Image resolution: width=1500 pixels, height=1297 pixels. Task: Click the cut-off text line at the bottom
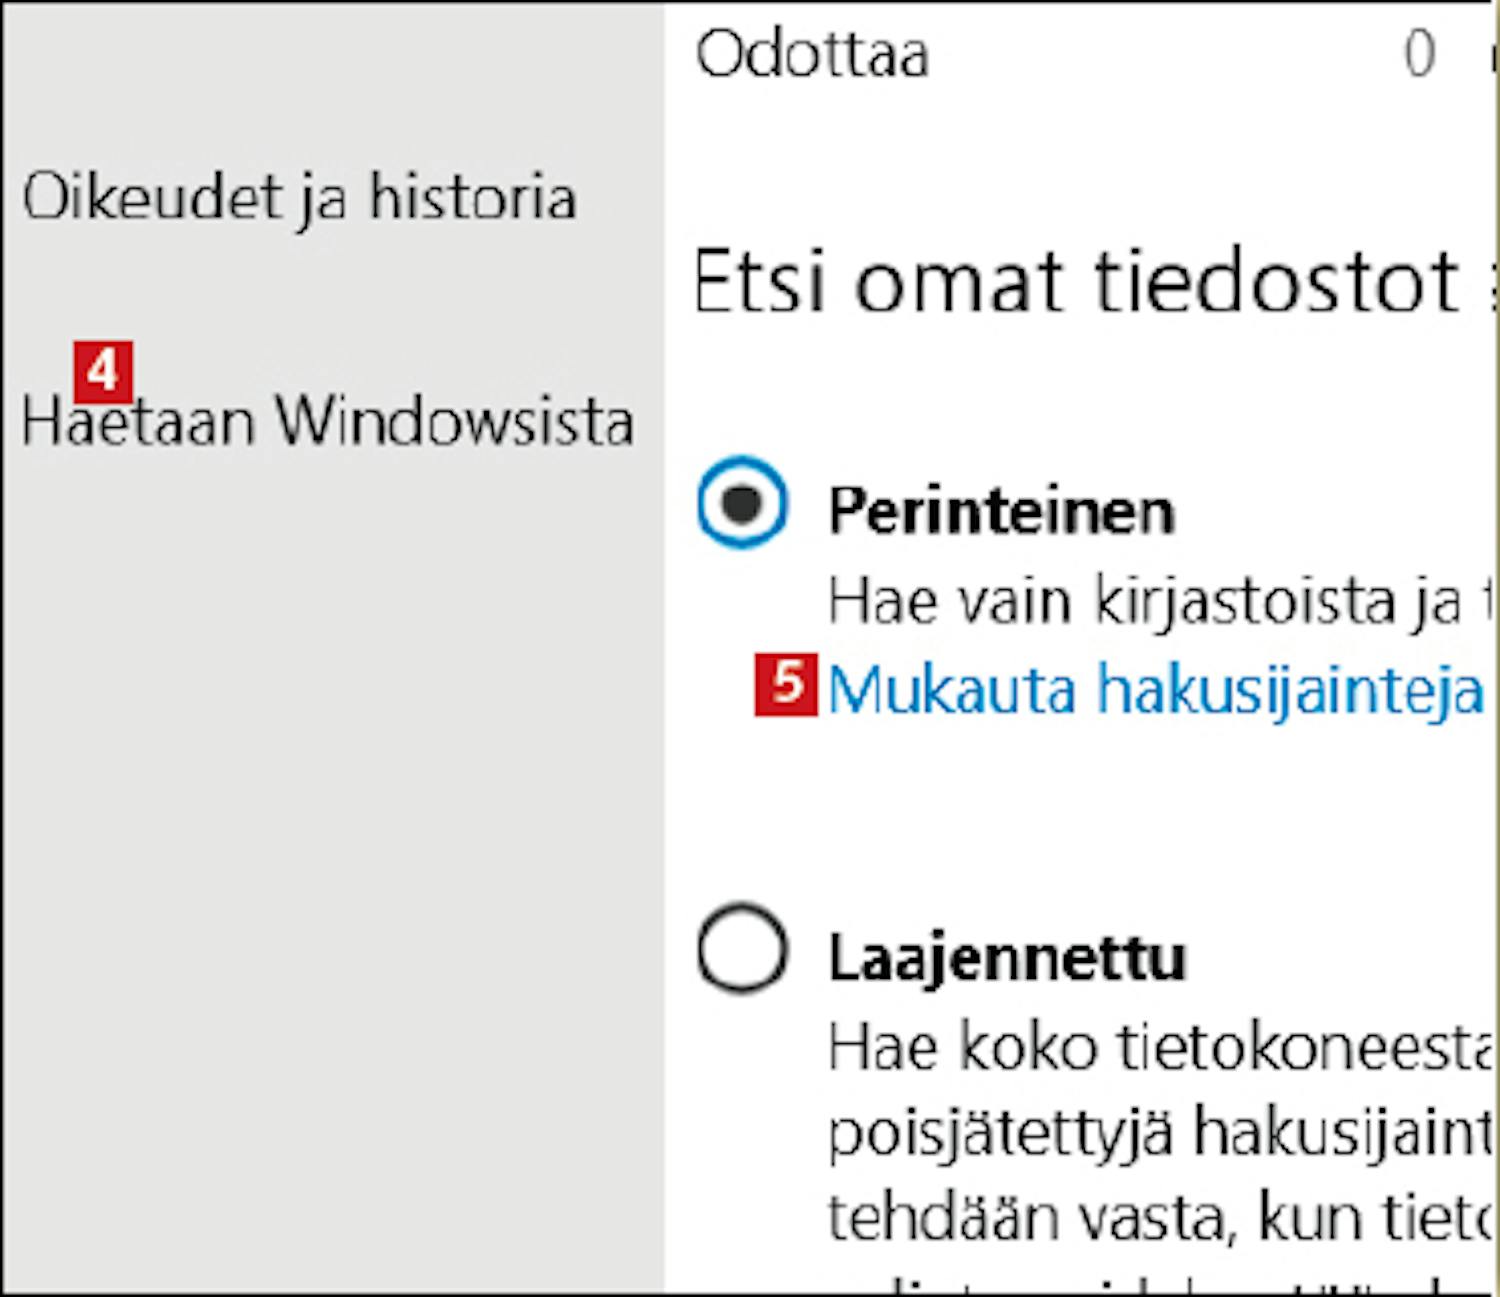point(1162,1282)
